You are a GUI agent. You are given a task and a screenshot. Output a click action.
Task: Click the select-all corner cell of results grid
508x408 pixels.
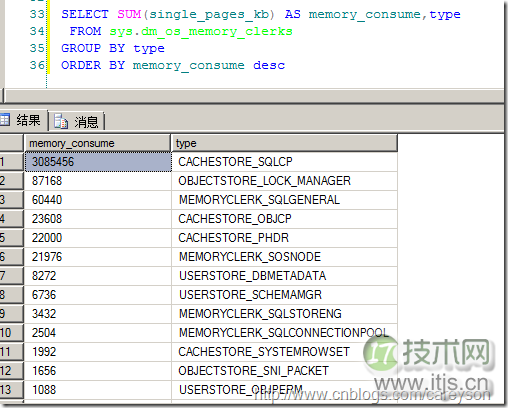pyautogui.click(x=11, y=143)
